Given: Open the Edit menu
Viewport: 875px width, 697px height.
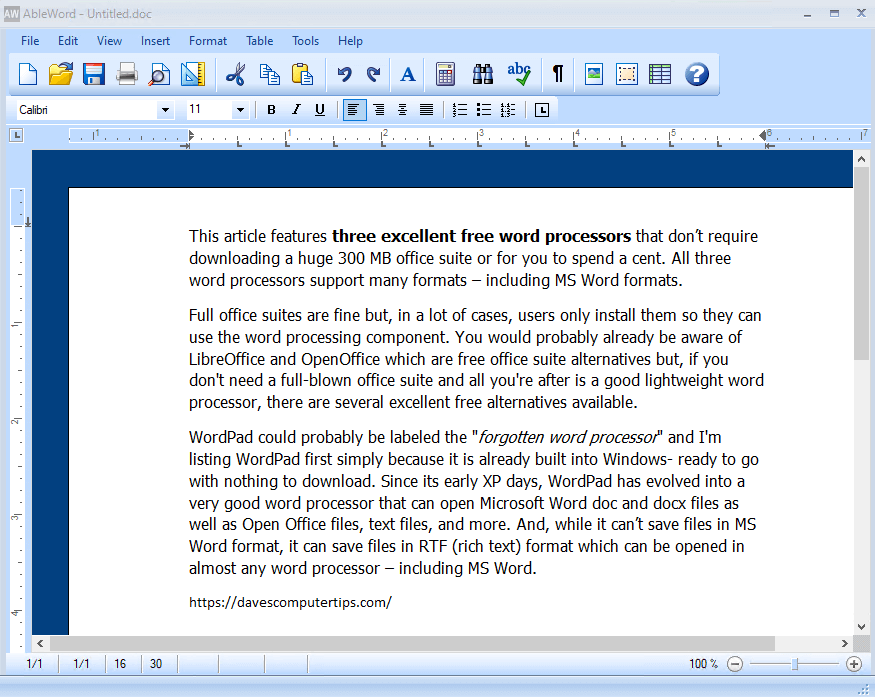Looking at the screenshot, I should point(68,41).
